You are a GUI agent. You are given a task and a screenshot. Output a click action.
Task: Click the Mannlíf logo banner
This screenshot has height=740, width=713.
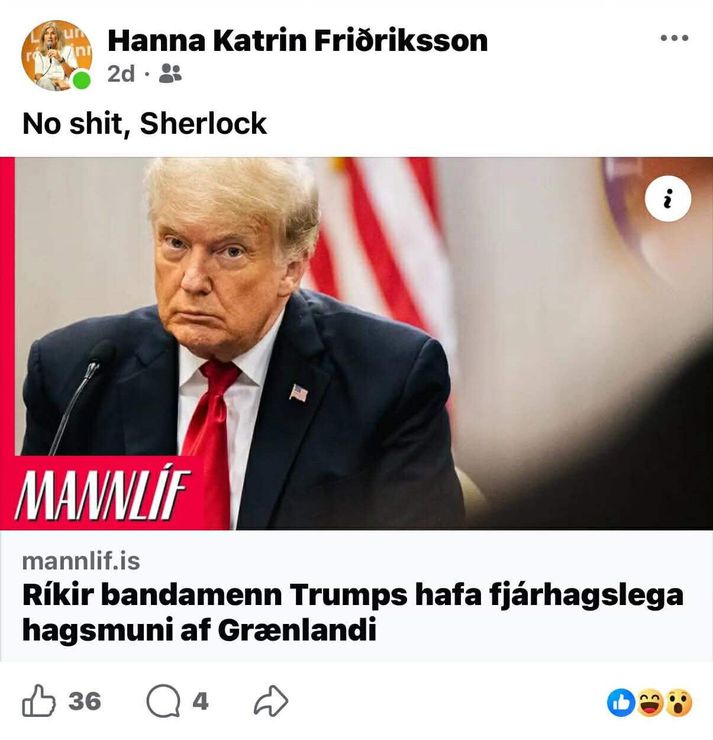pyautogui.click(x=102, y=494)
